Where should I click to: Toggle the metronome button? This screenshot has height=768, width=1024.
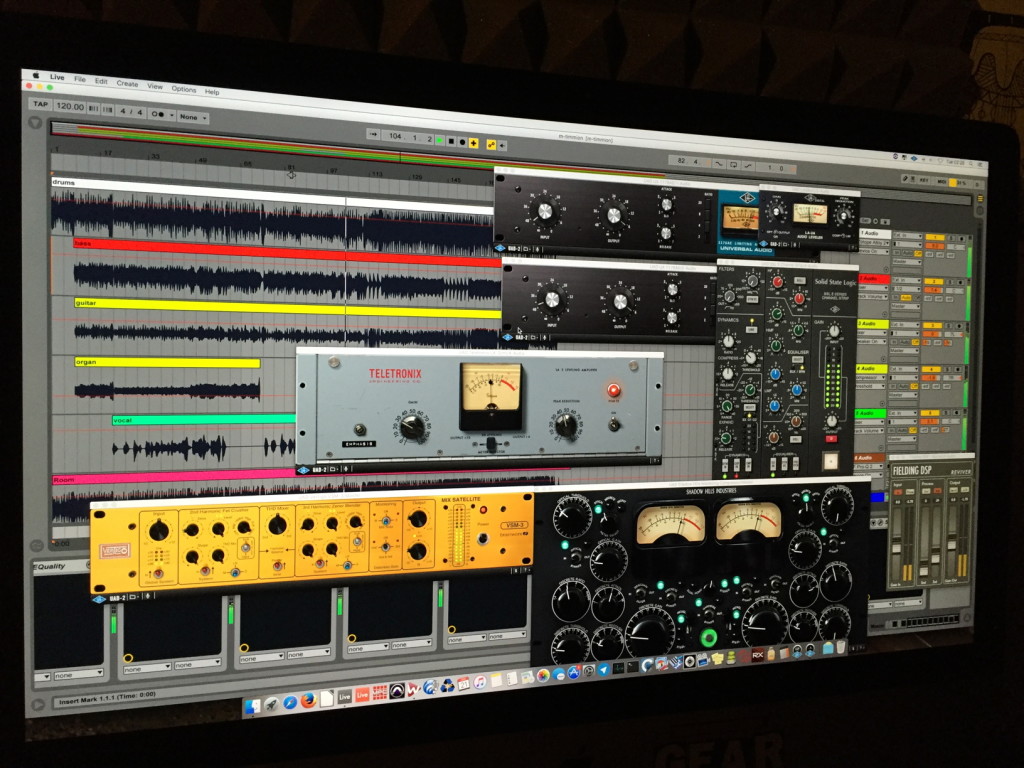(157, 114)
